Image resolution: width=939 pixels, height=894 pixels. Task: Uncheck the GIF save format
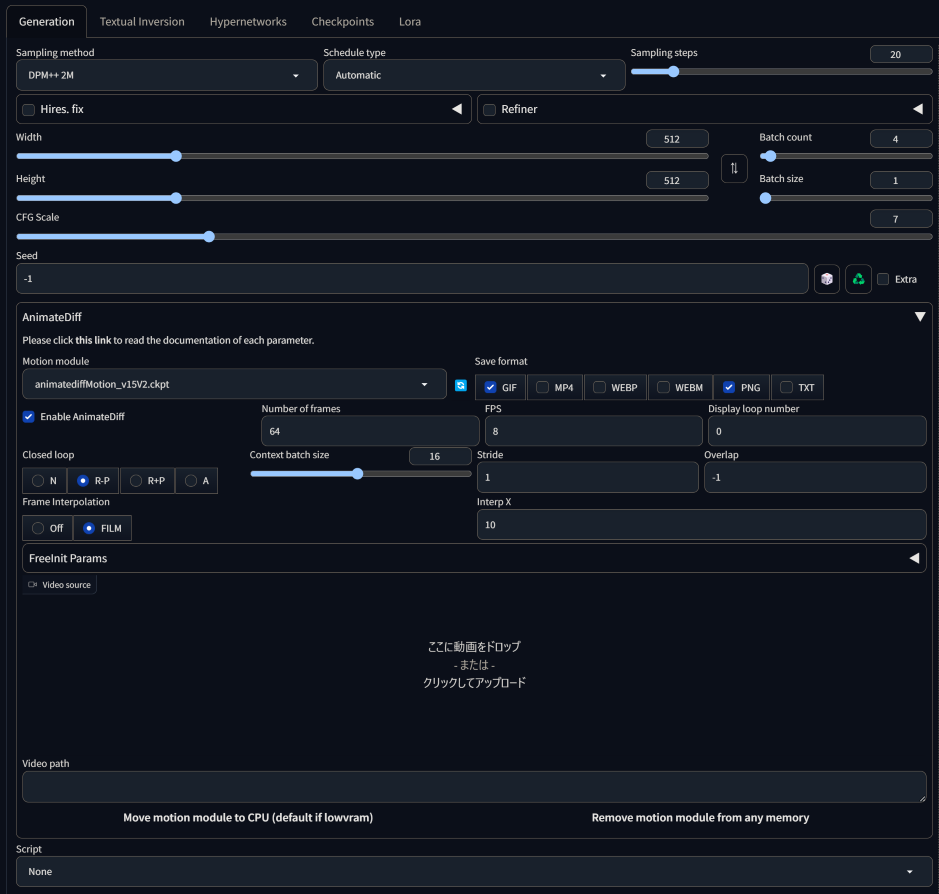[x=489, y=387]
